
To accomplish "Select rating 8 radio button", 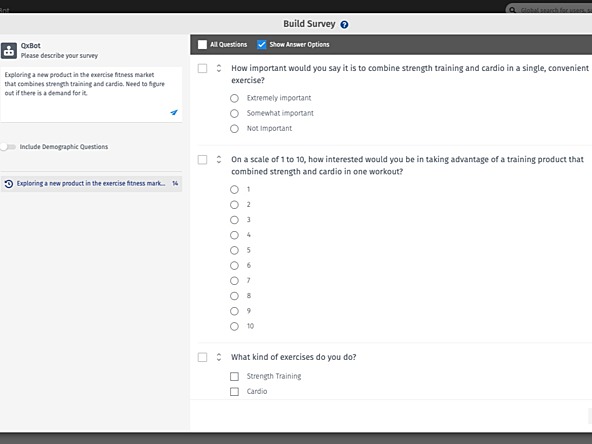I will [234, 296].
